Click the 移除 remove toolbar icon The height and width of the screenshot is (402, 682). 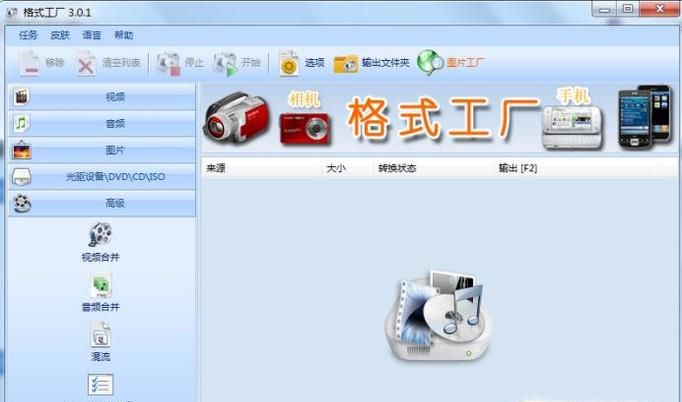click(x=30, y=63)
